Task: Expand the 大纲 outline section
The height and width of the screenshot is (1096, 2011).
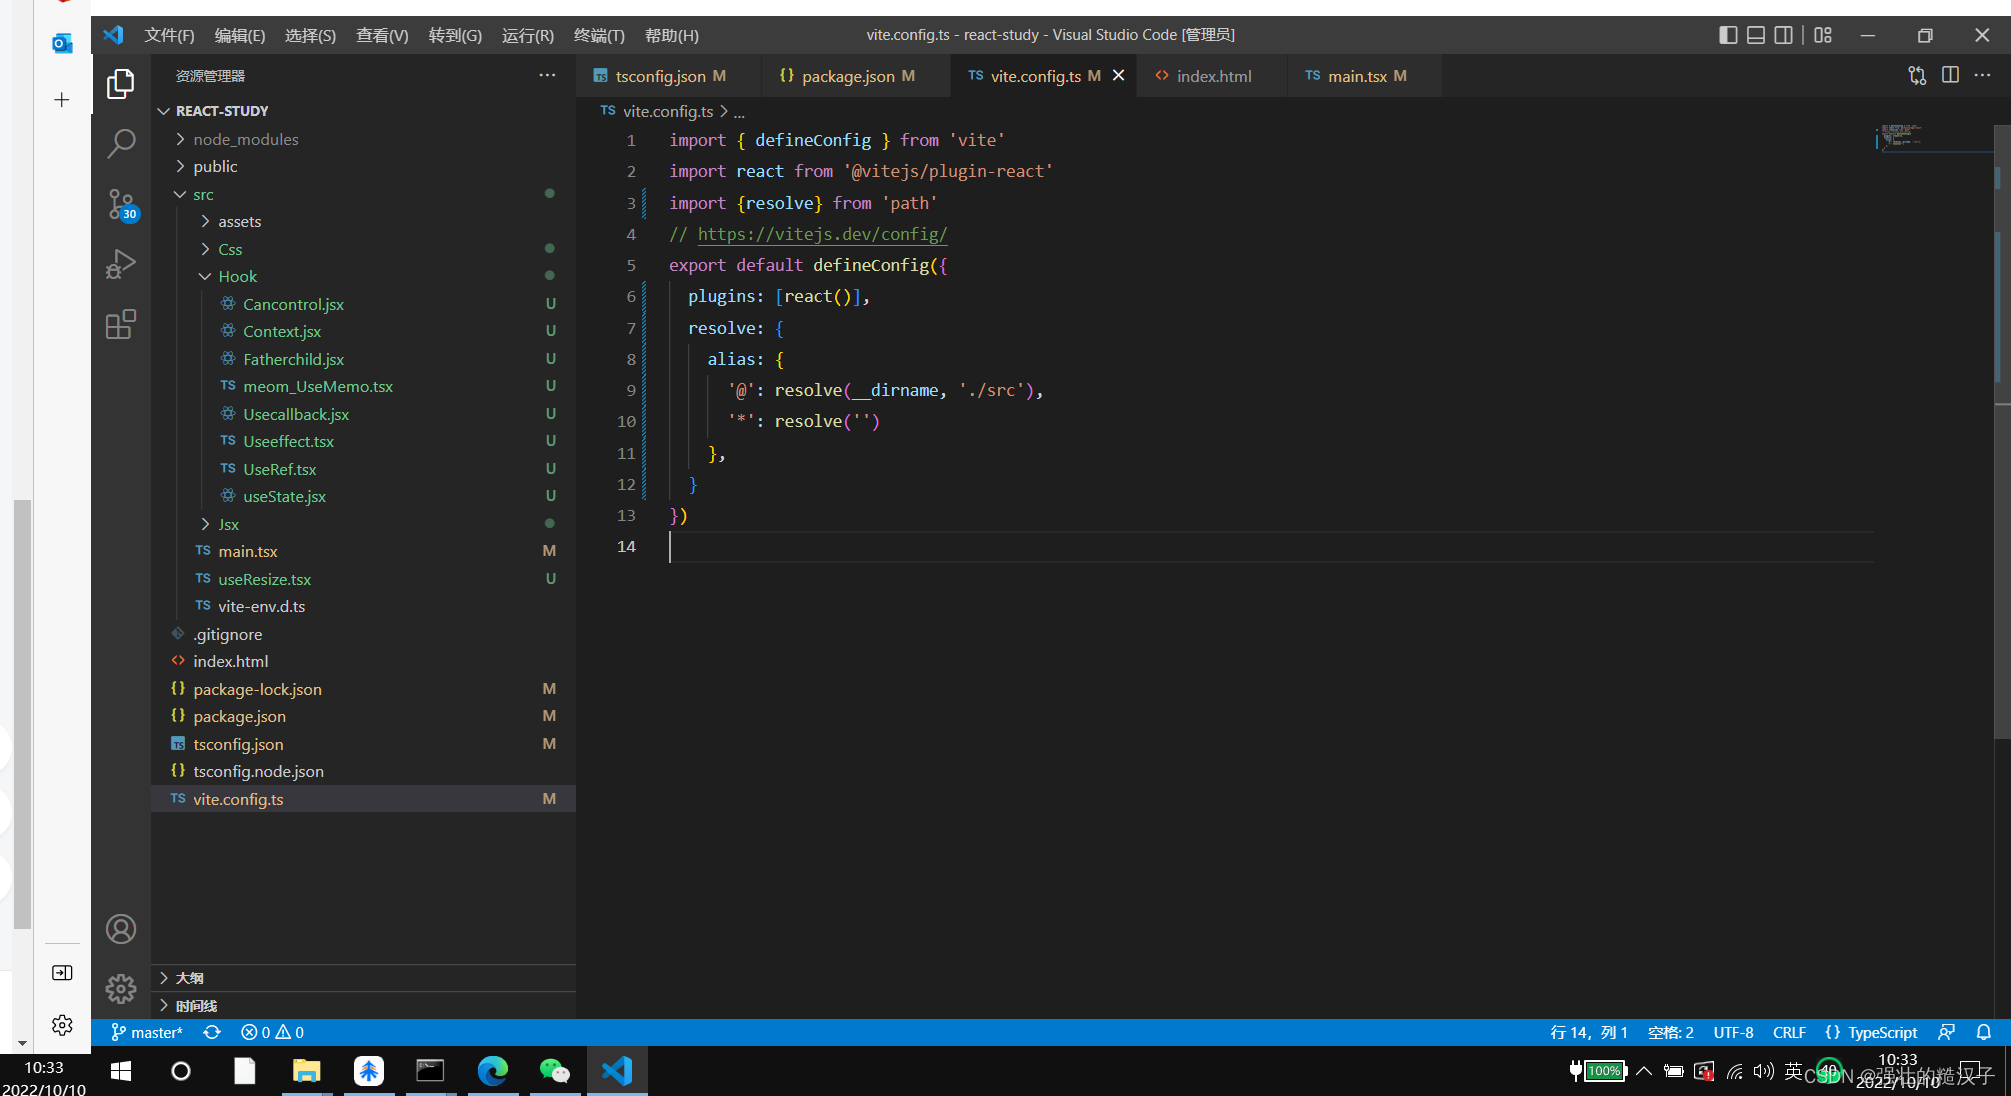Action: coord(189,978)
